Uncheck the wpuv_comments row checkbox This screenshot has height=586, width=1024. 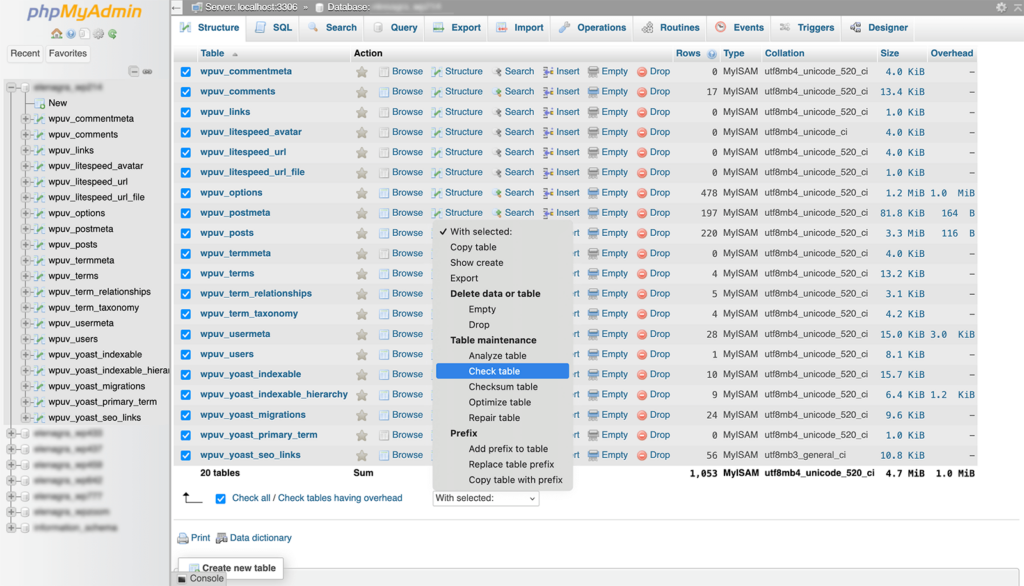coord(186,92)
